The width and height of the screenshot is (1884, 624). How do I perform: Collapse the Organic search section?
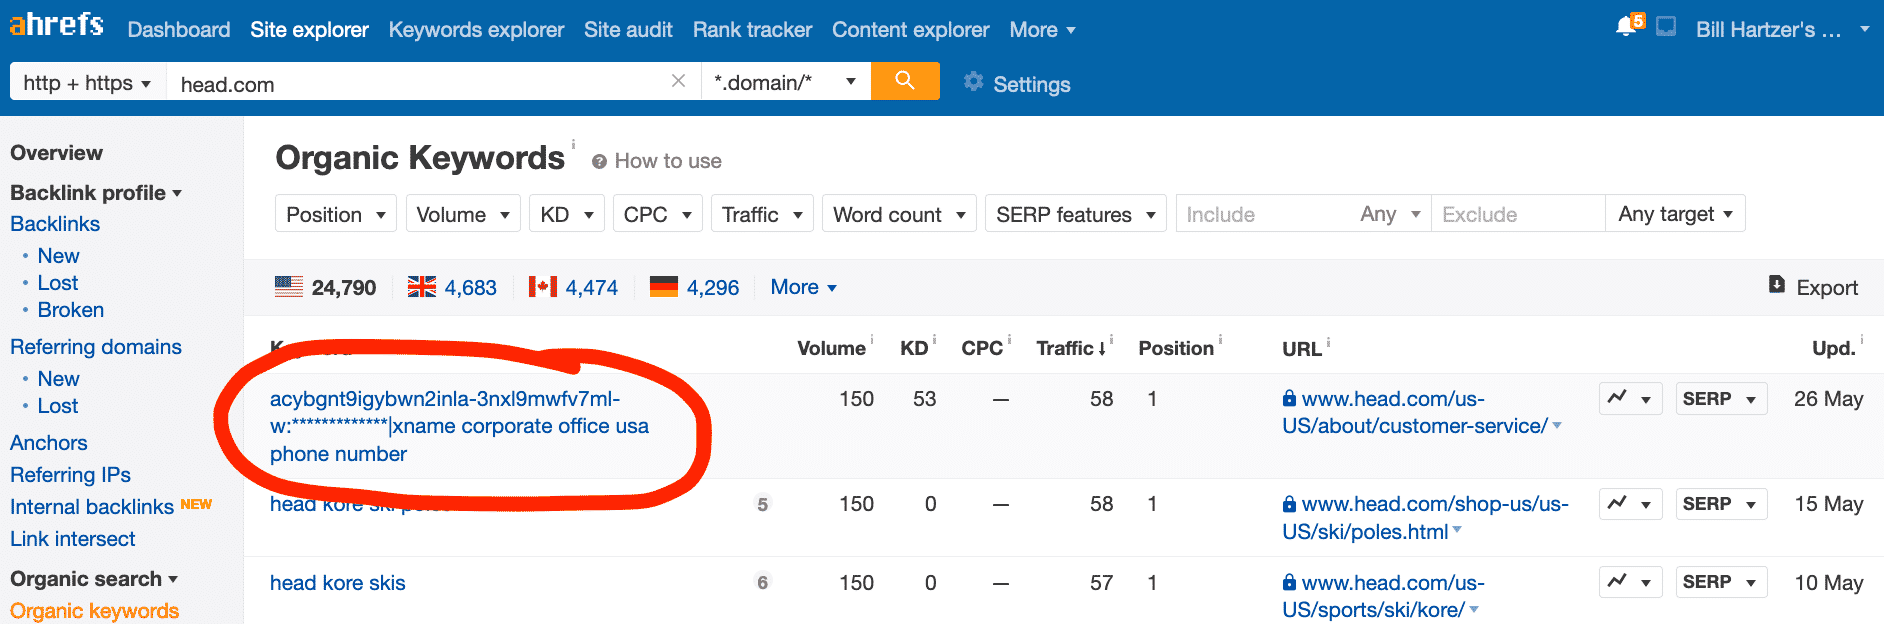click(x=94, y=579)
